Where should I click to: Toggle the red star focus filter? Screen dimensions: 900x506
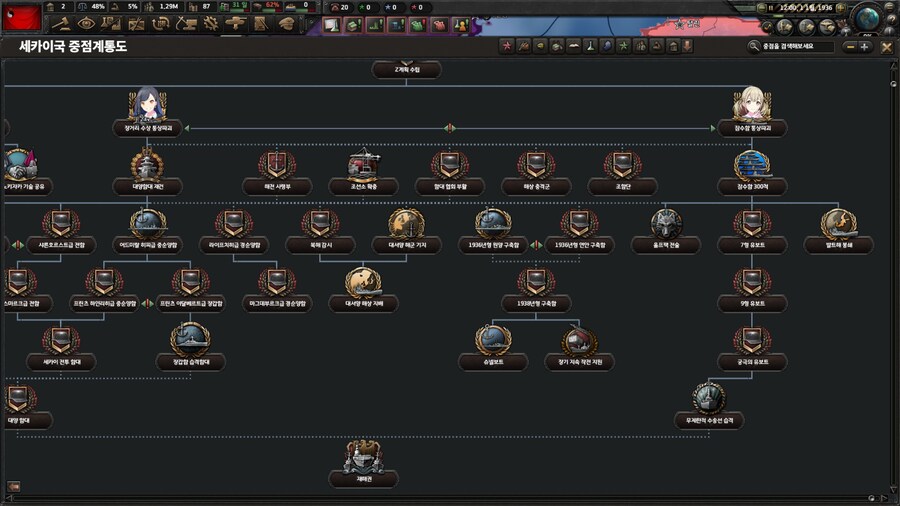[x=506, y=46]
